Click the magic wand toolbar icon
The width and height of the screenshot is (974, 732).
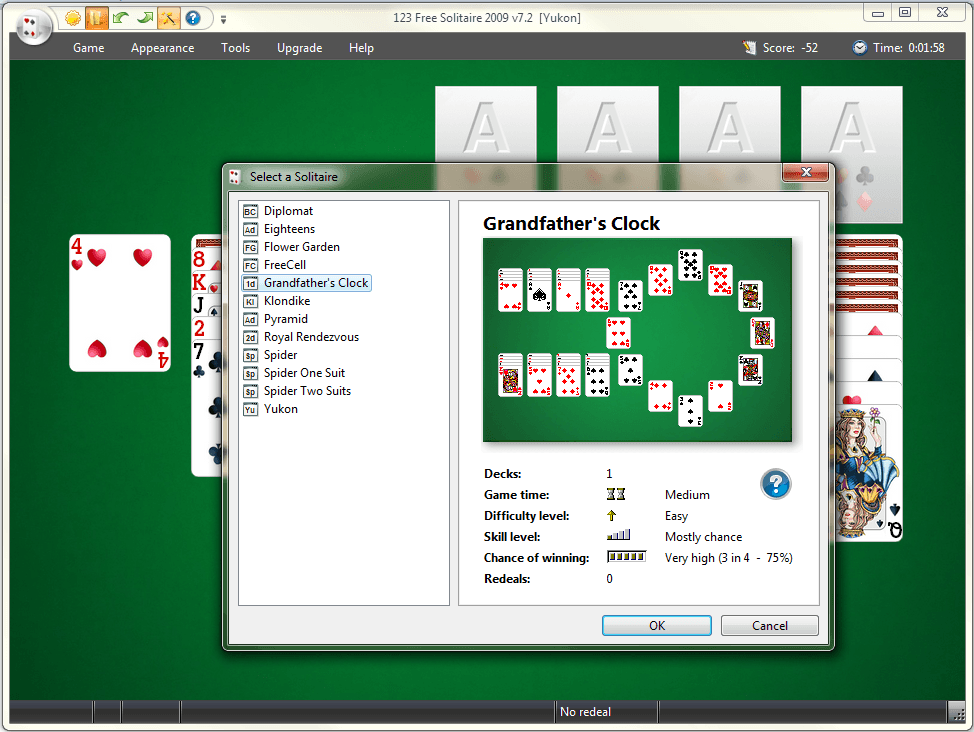coord(168,18)
